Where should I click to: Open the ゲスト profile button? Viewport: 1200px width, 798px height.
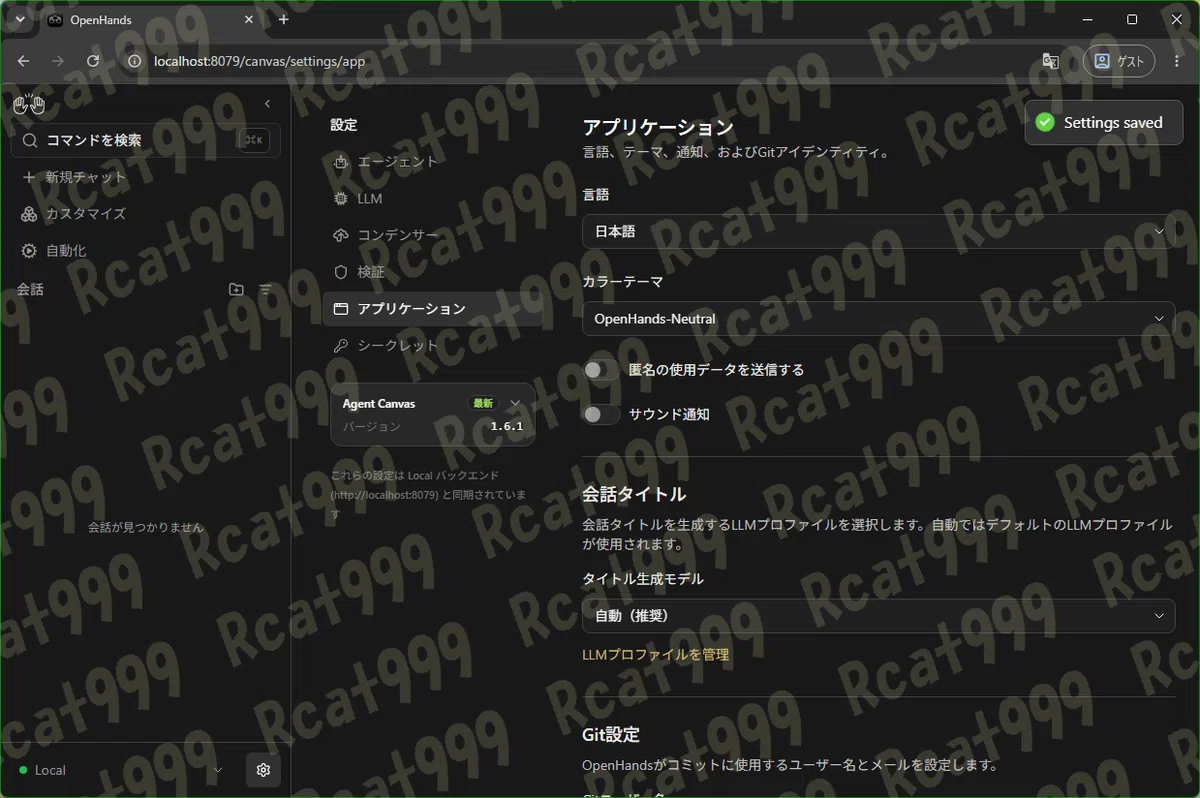(x=1119, y=61)
